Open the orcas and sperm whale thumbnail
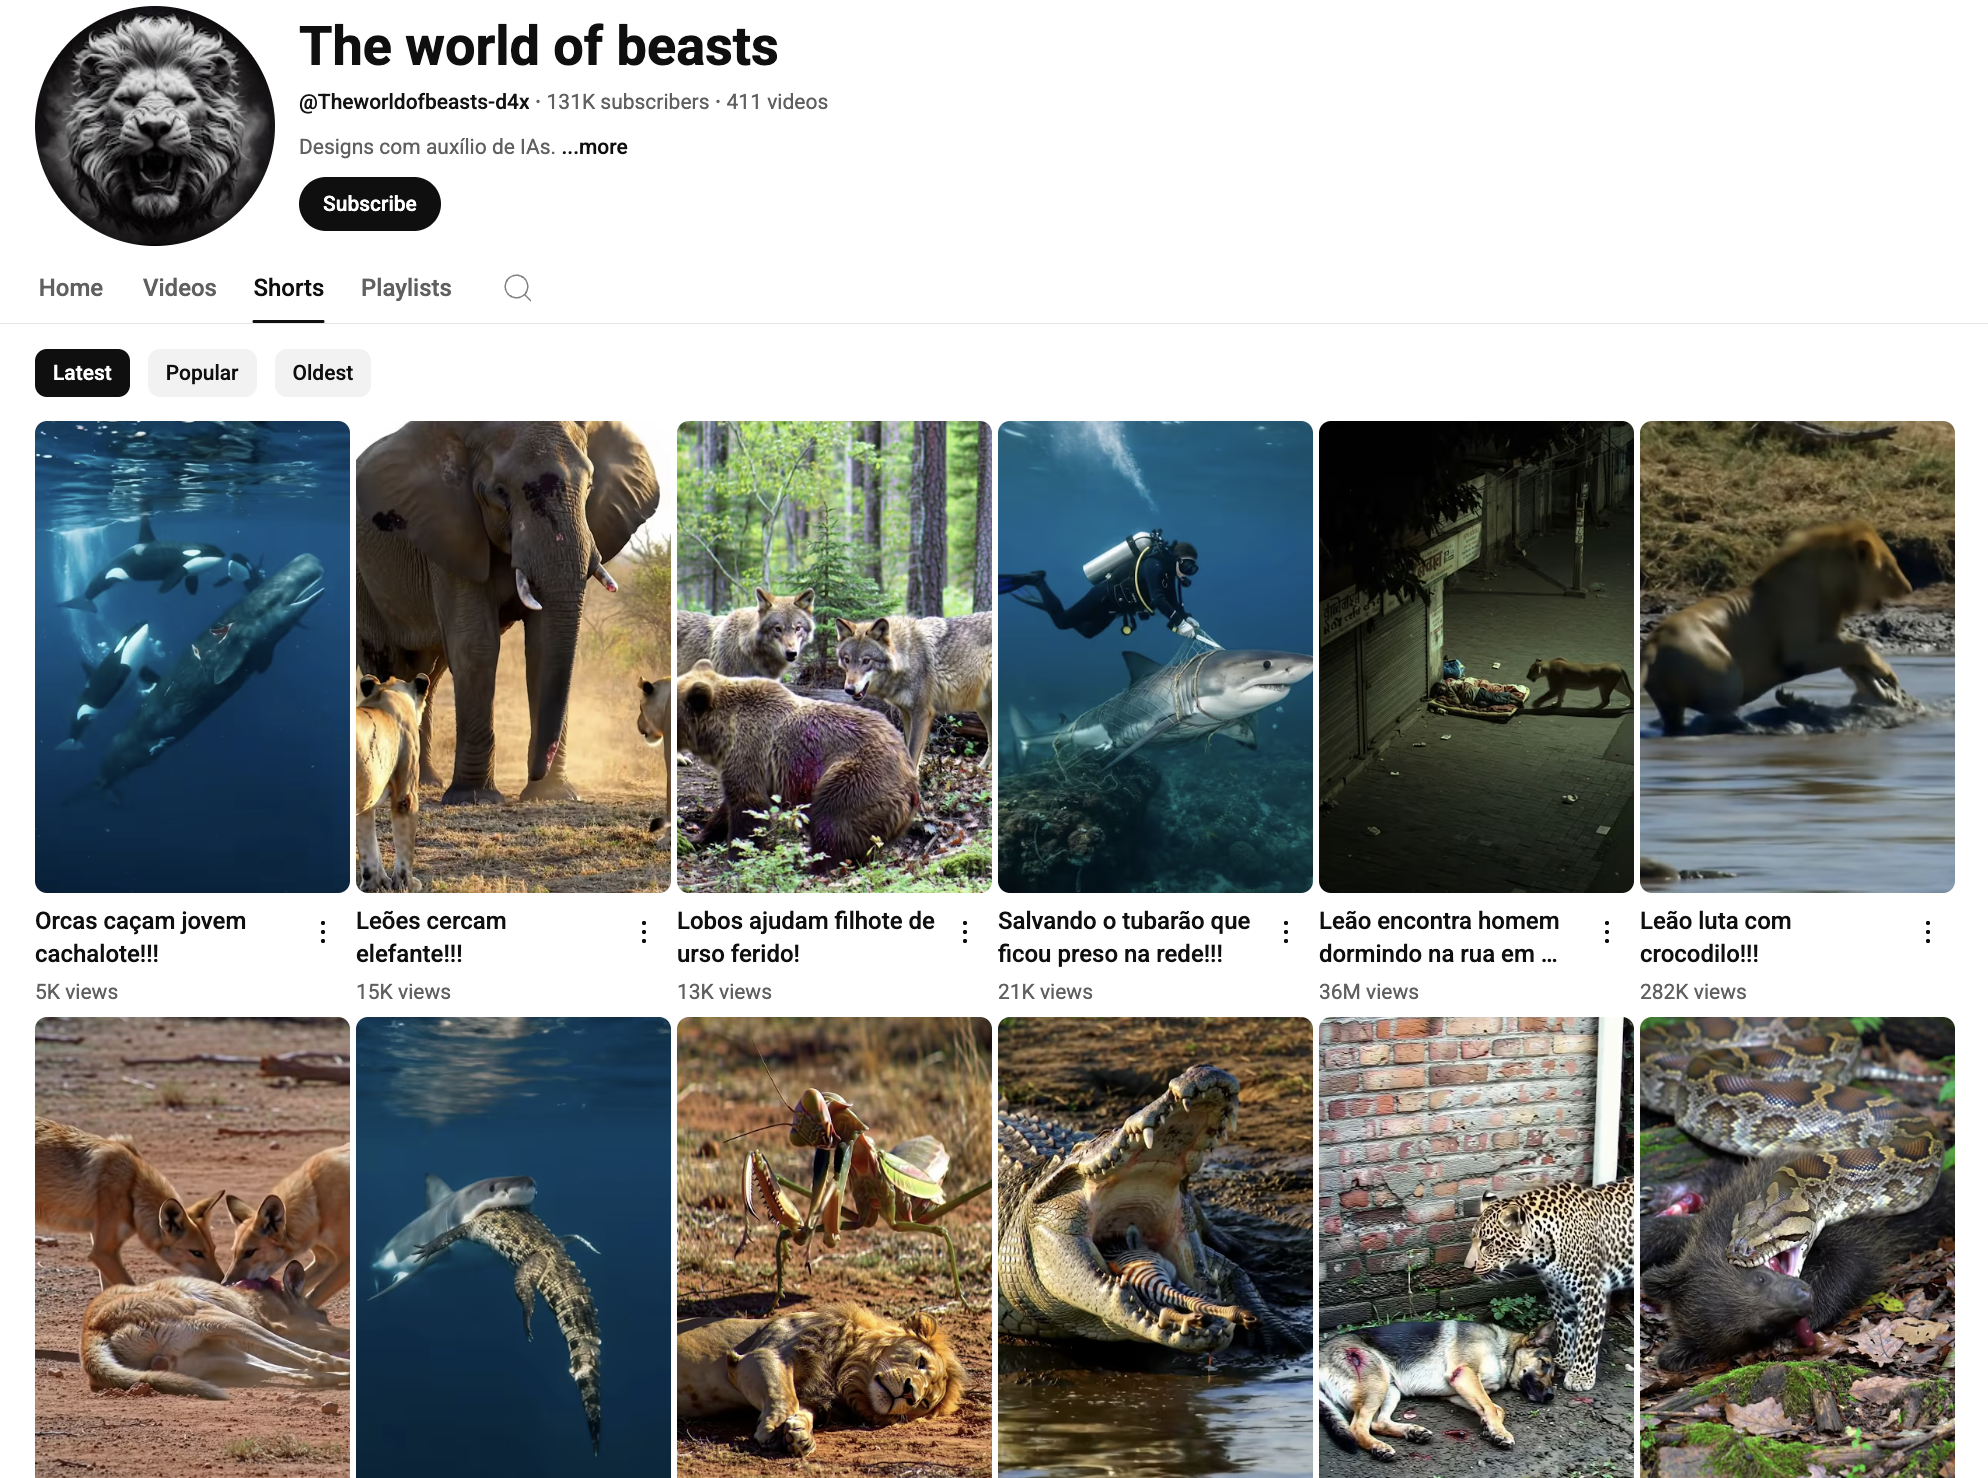The height and width of the screenshot is (1478, 1988). (192, 657)
